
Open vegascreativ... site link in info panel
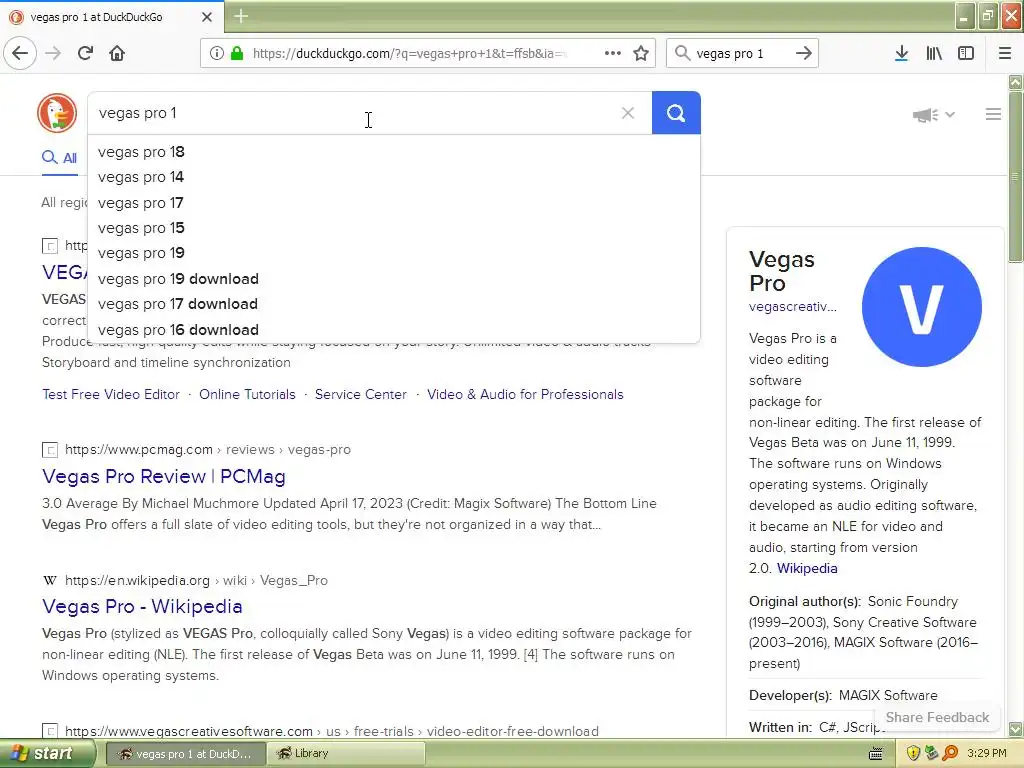[x=793, y=306]
